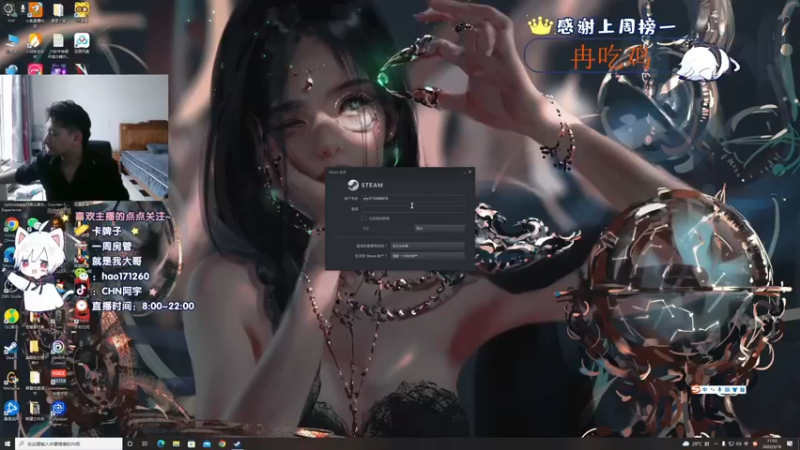This screenshot has height=450, width=800.
Task: Click the taskbar clock and date
Action: pyautogui.click(x=771, y=443)
